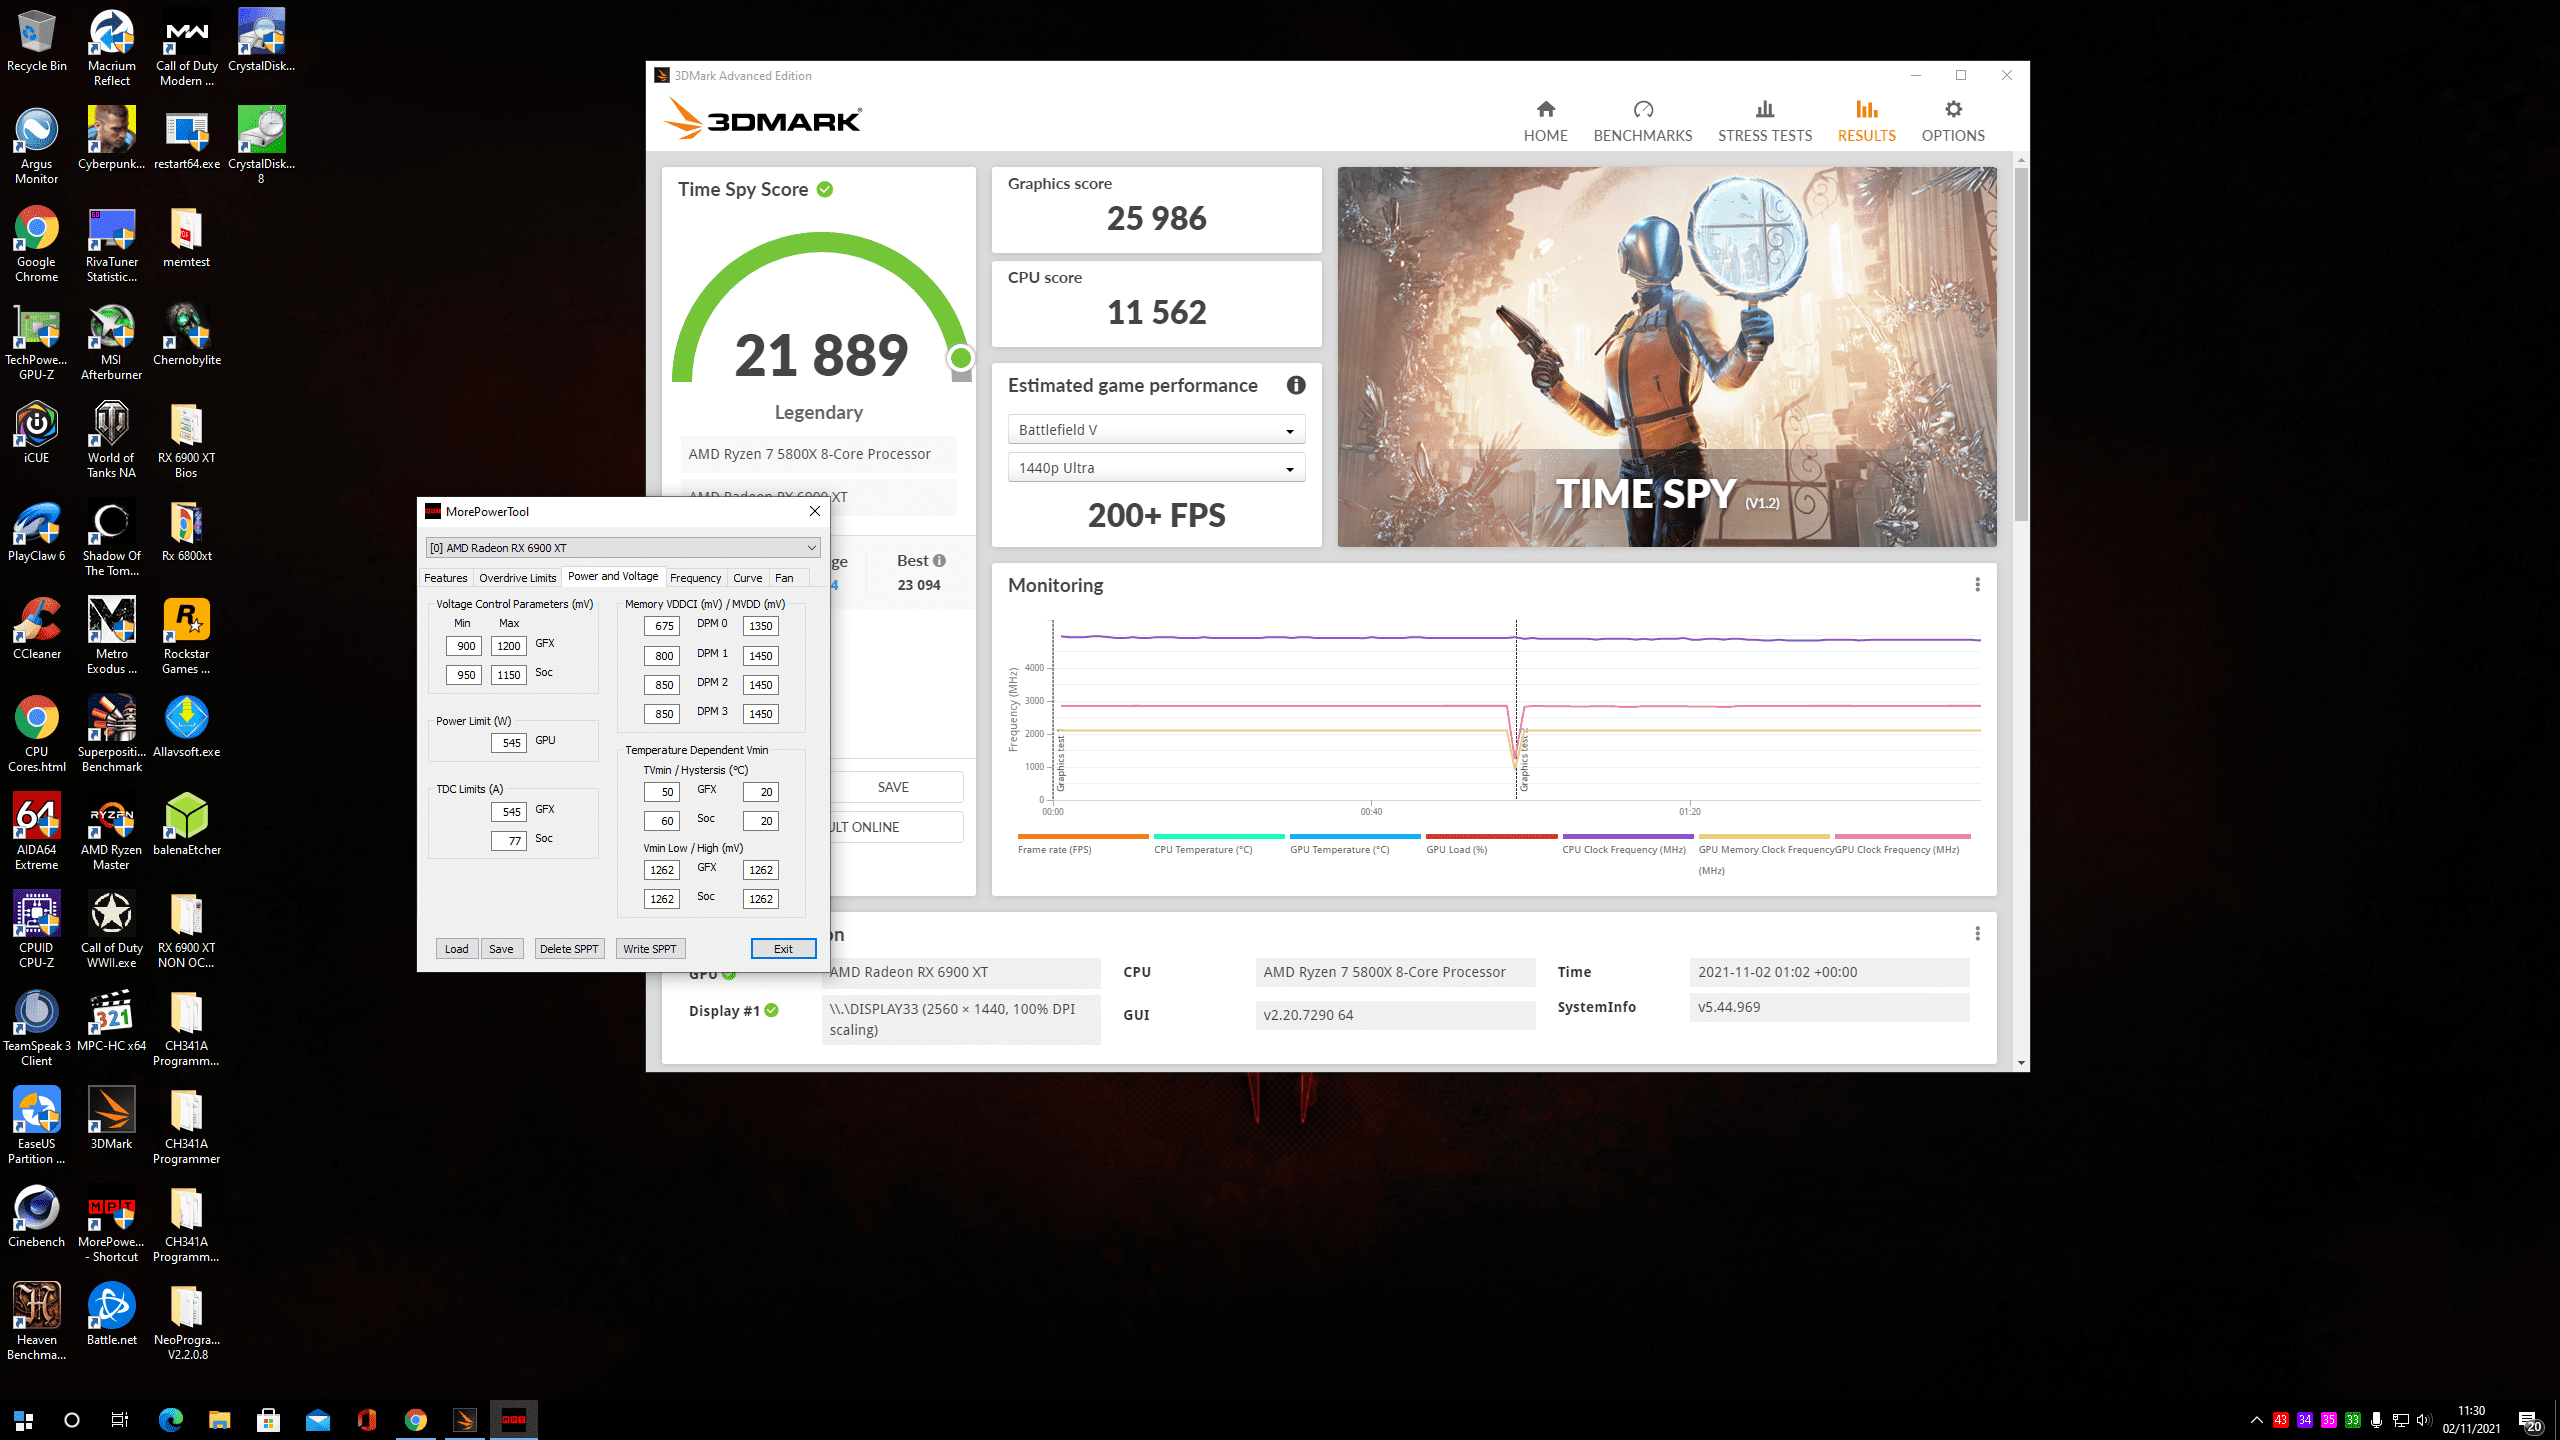This screenshot has width=2560, height=1440.
Task: Open the HOME section in 3DMark
Action: 1545,121
